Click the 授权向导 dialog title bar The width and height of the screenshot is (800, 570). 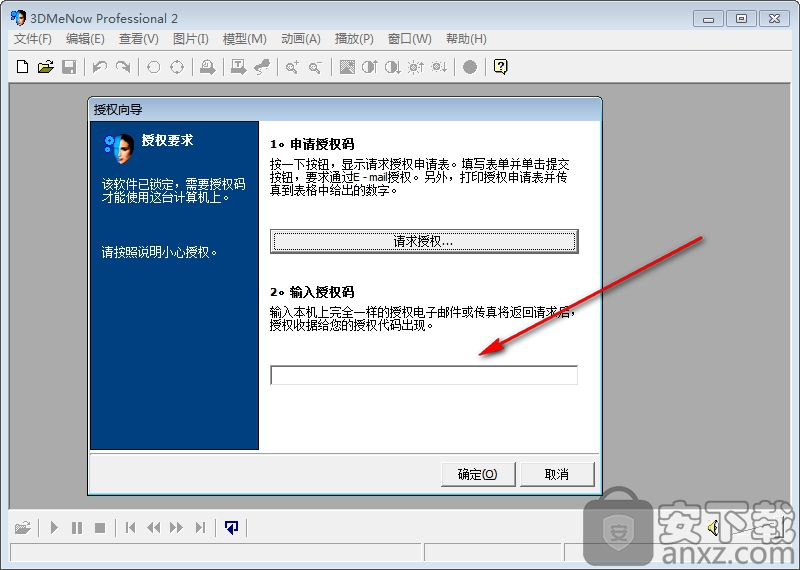[345, 109]
